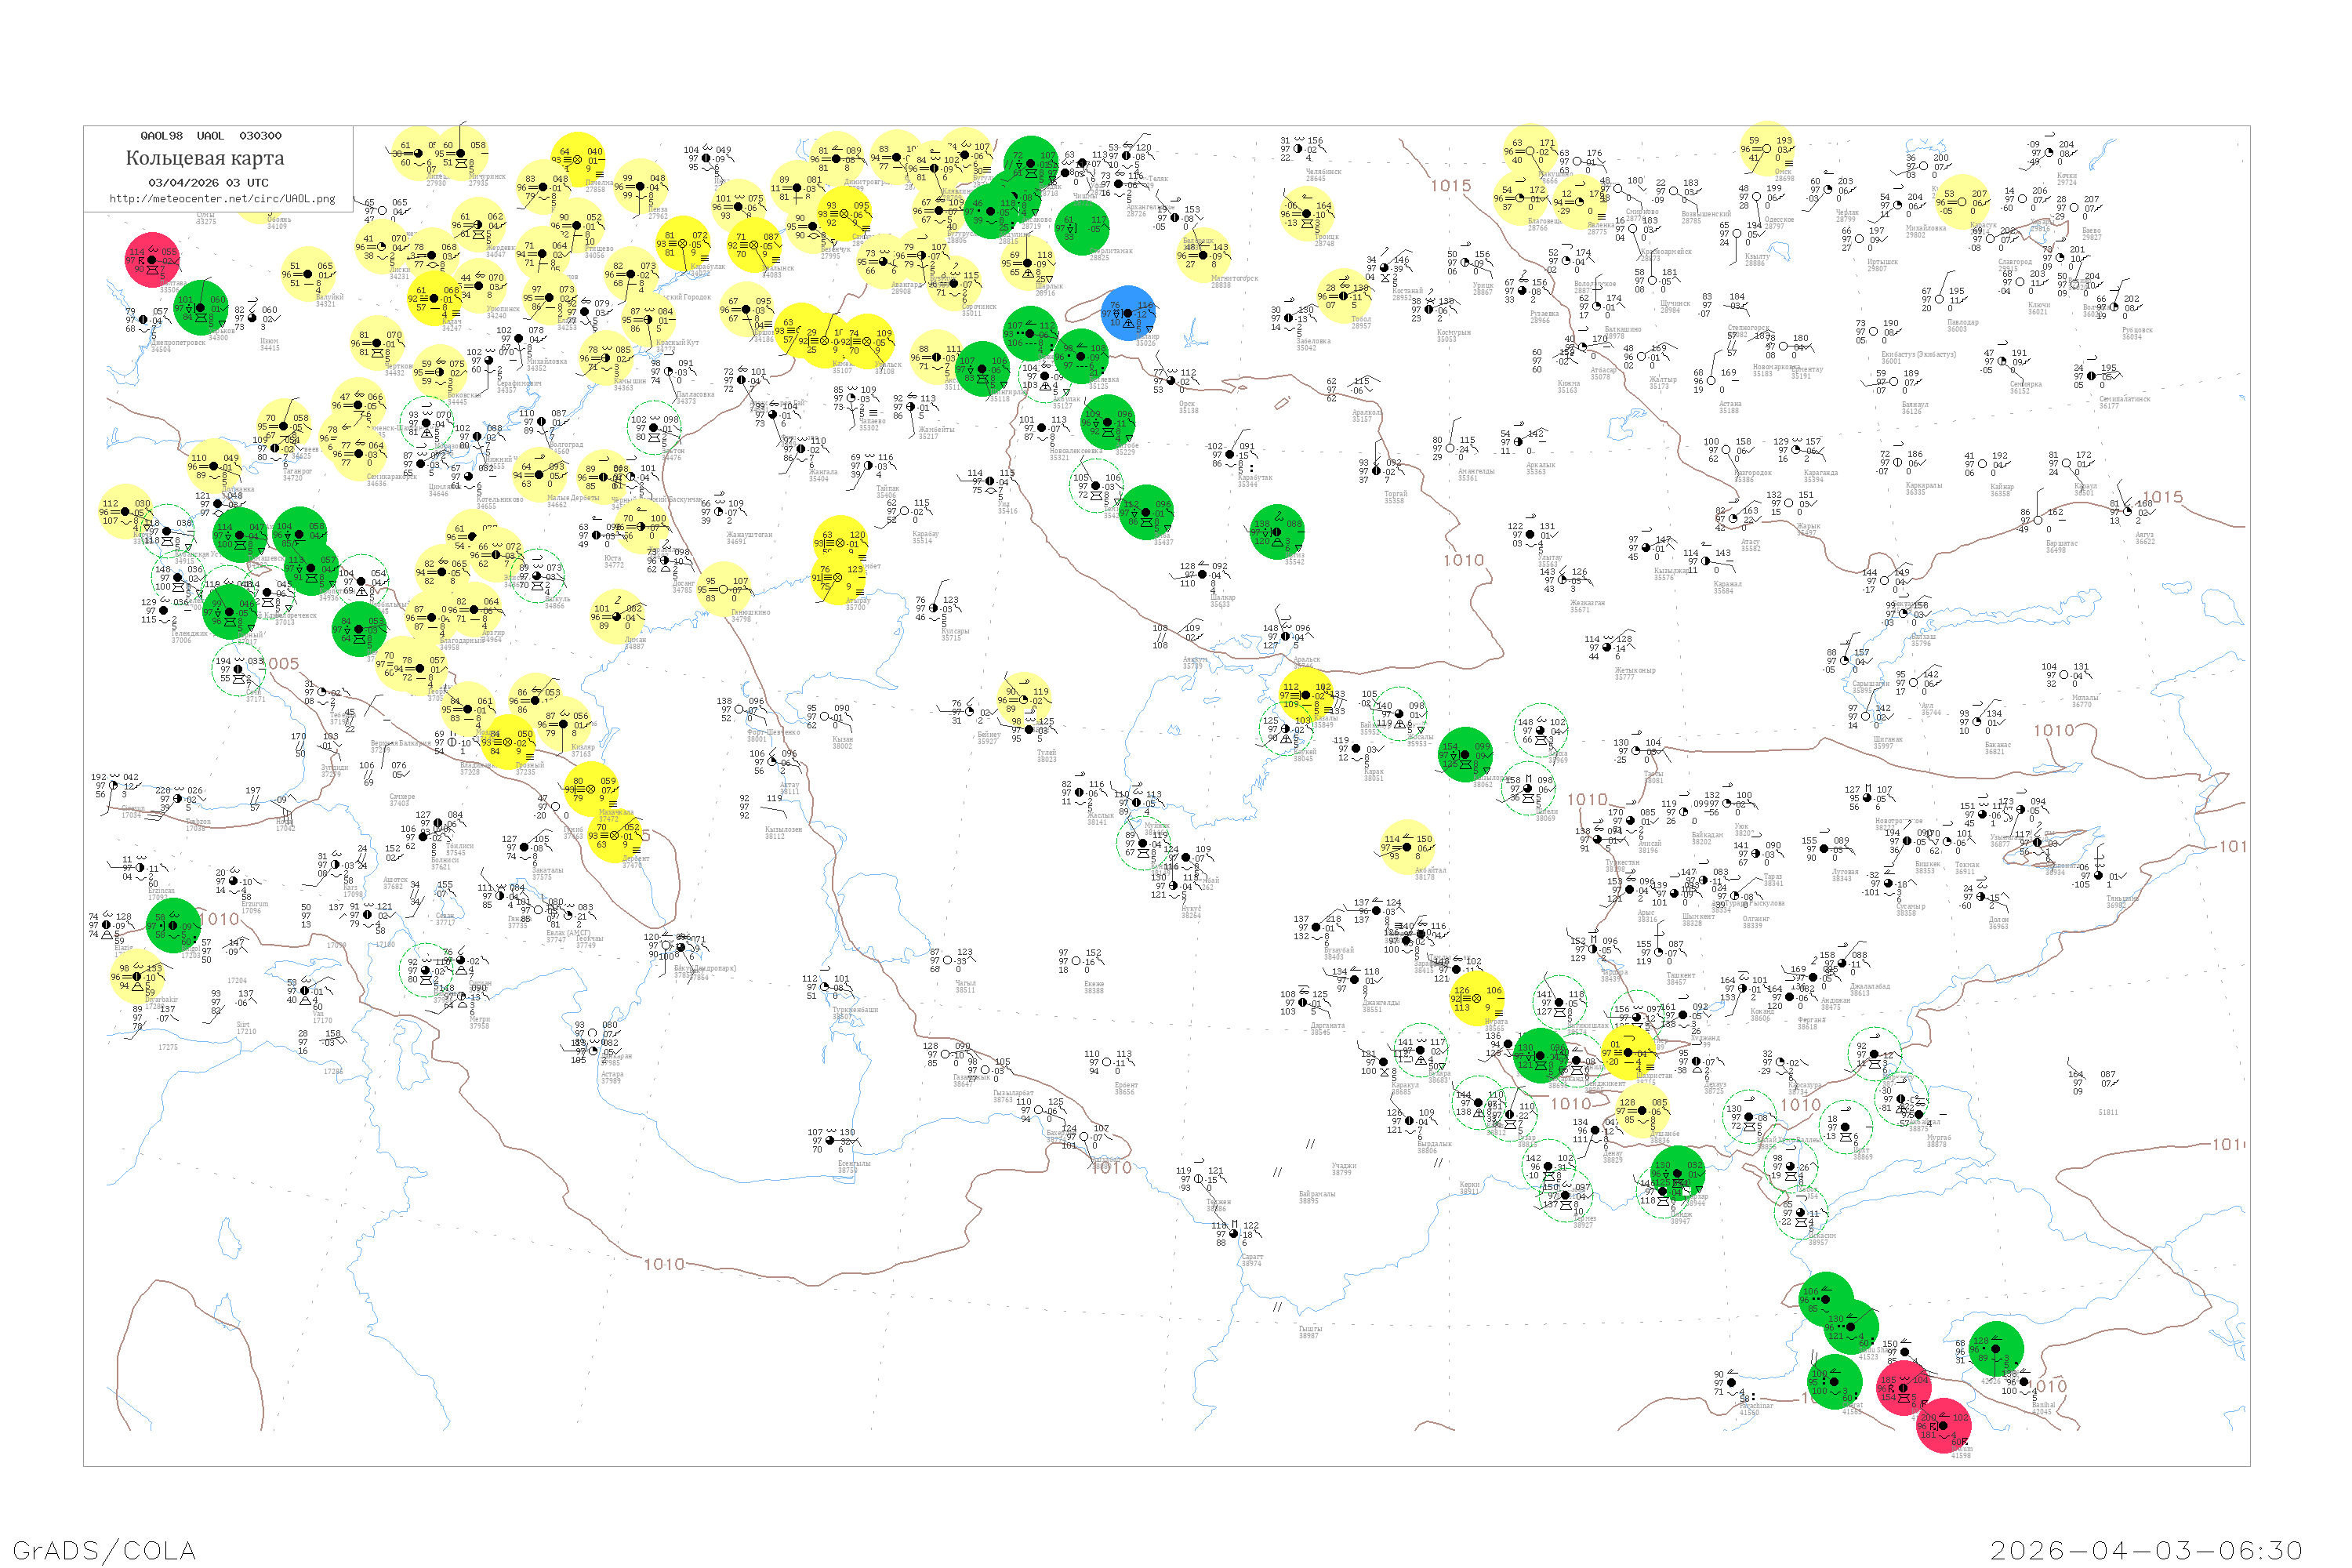Click the red Полтава station circle
Viewport: 2352px width, 1568px height.
[x=152, y=261]
